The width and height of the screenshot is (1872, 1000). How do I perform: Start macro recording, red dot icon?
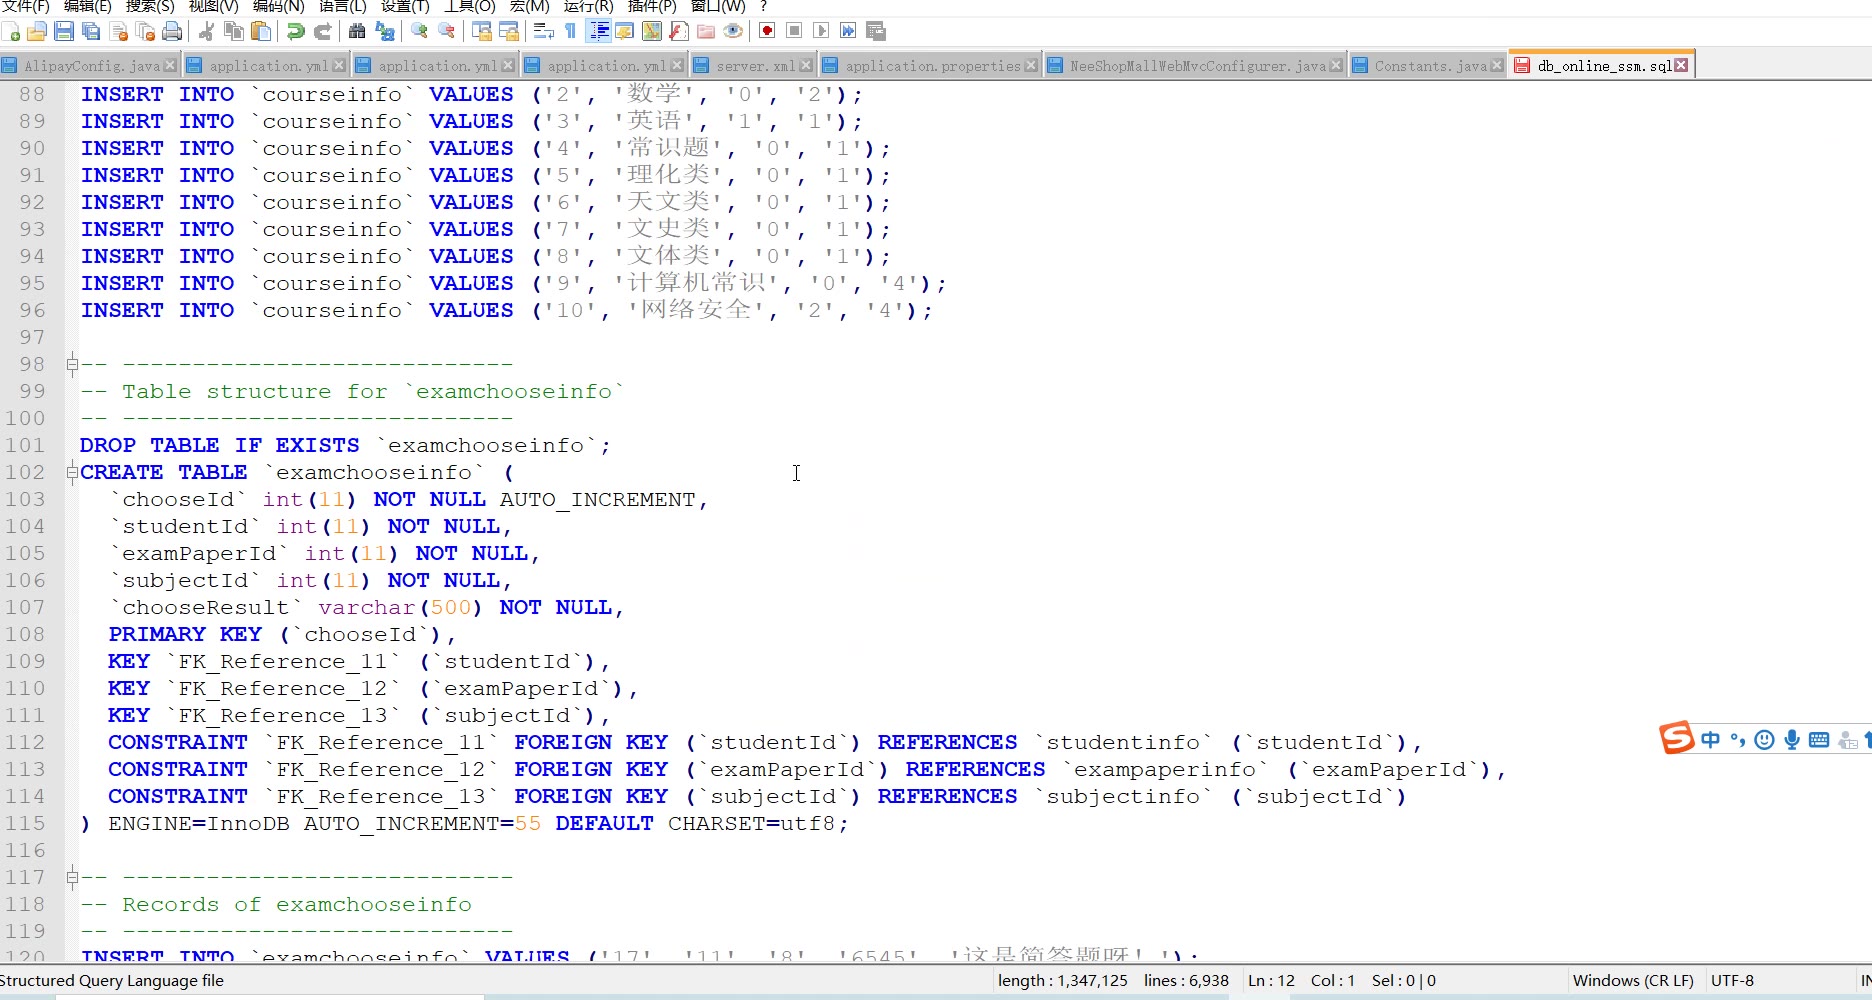pyautogui.click(x=767, y=31)
